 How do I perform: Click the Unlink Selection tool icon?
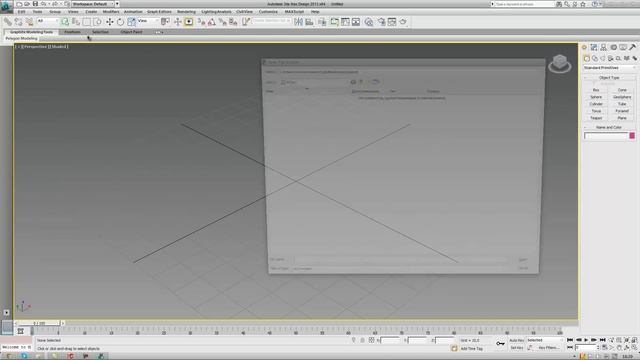18,22
